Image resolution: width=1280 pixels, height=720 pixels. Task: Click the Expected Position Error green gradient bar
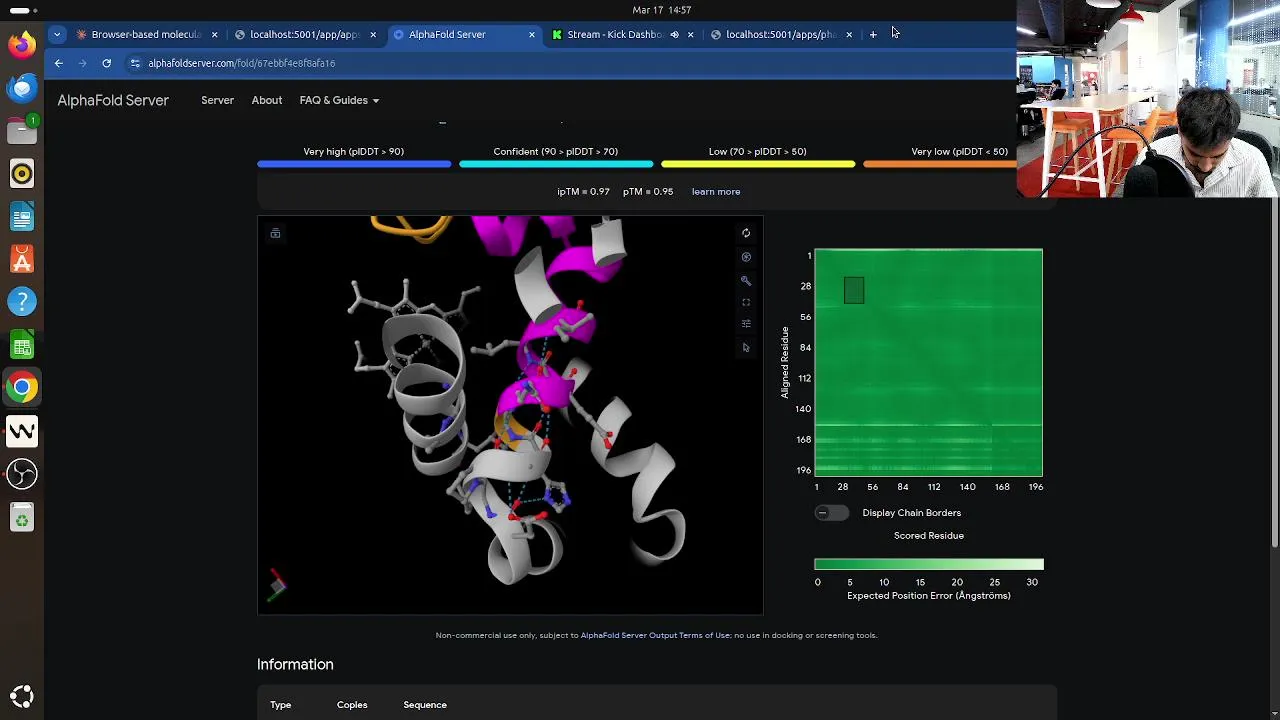click(929, 565)
